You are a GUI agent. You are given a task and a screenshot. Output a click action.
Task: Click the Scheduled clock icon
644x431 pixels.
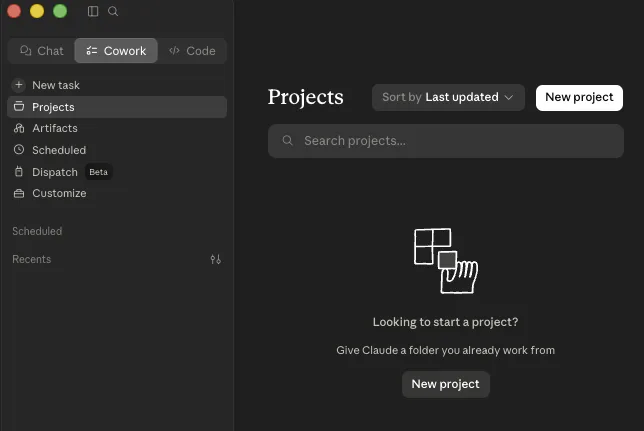[x=19, y=150]
